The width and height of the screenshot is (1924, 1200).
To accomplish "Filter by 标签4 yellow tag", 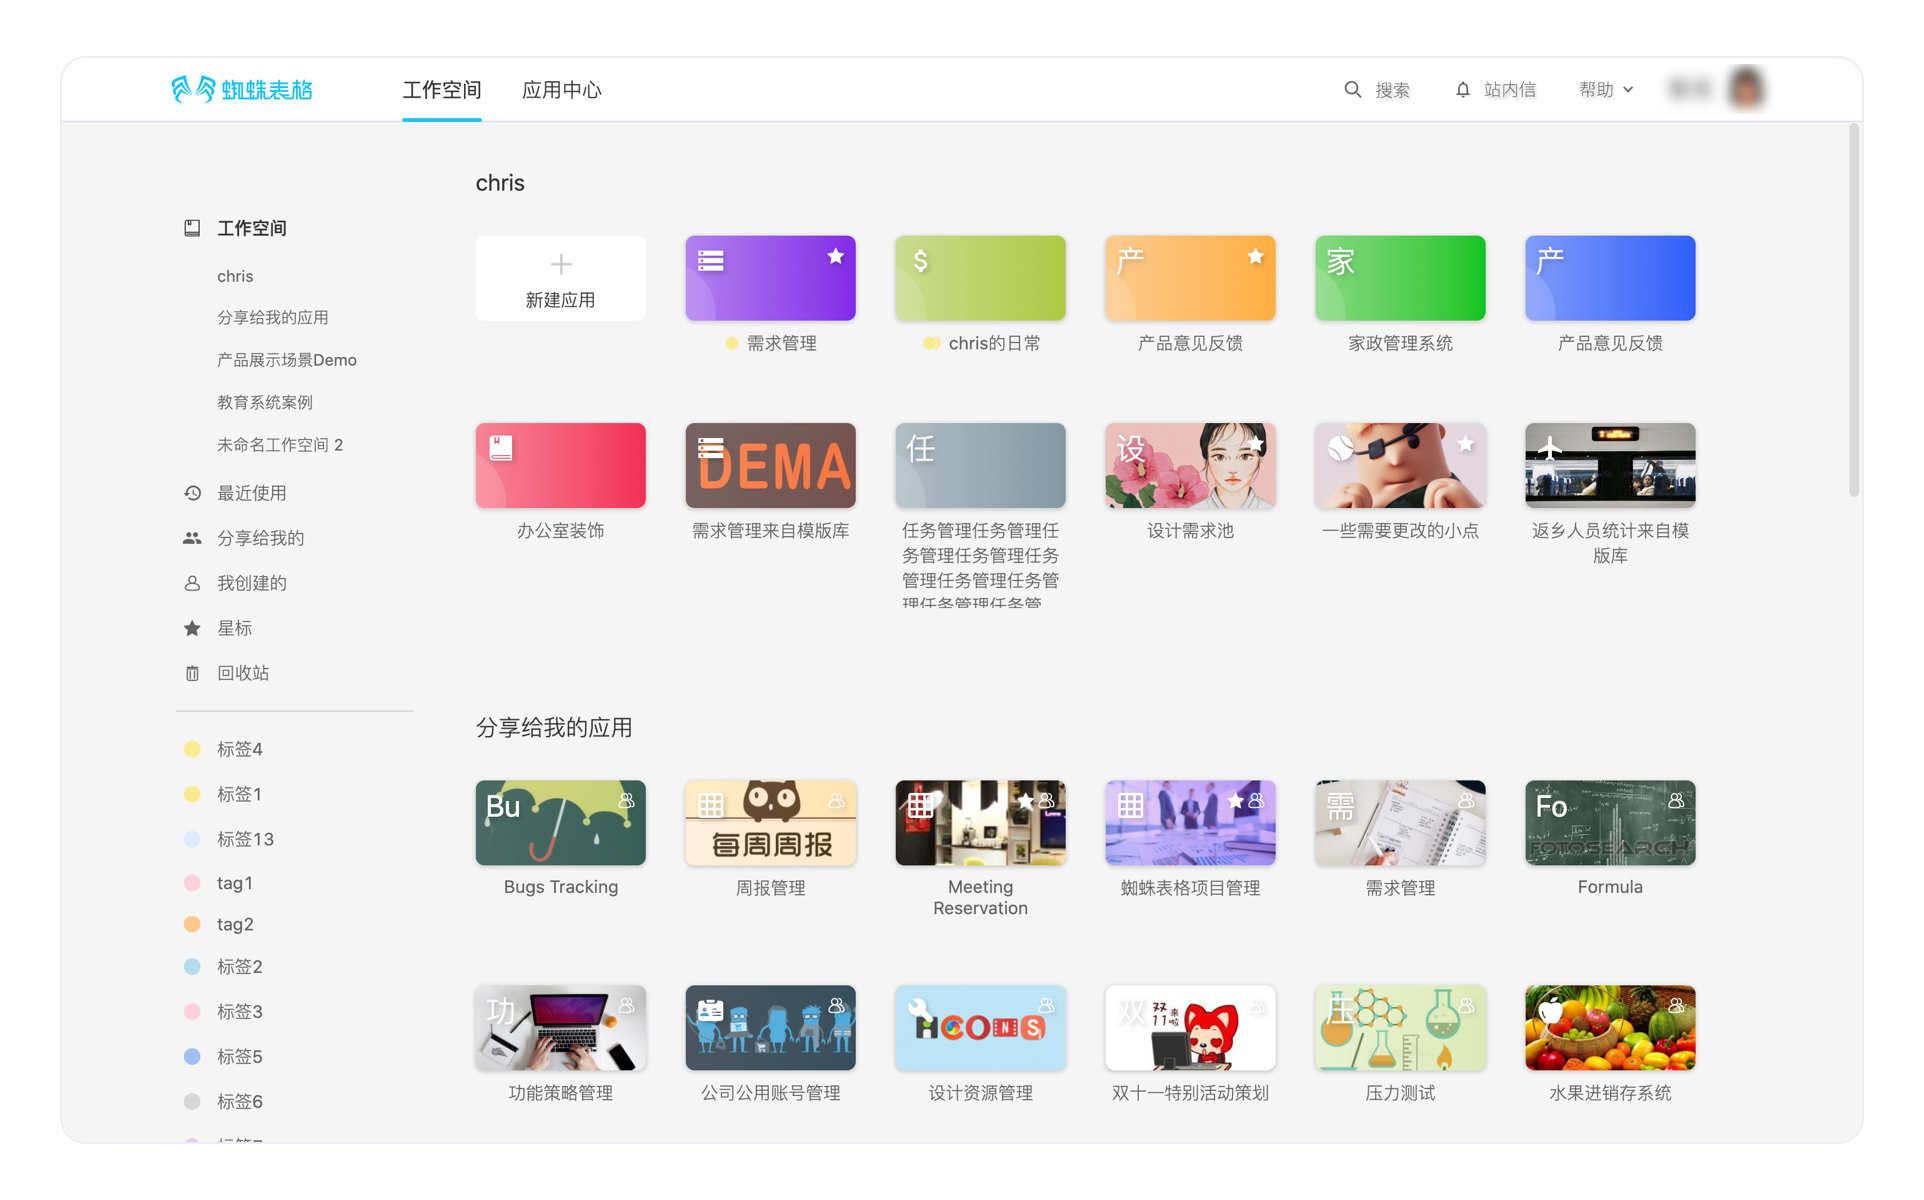I will click(x=192, y=749).
